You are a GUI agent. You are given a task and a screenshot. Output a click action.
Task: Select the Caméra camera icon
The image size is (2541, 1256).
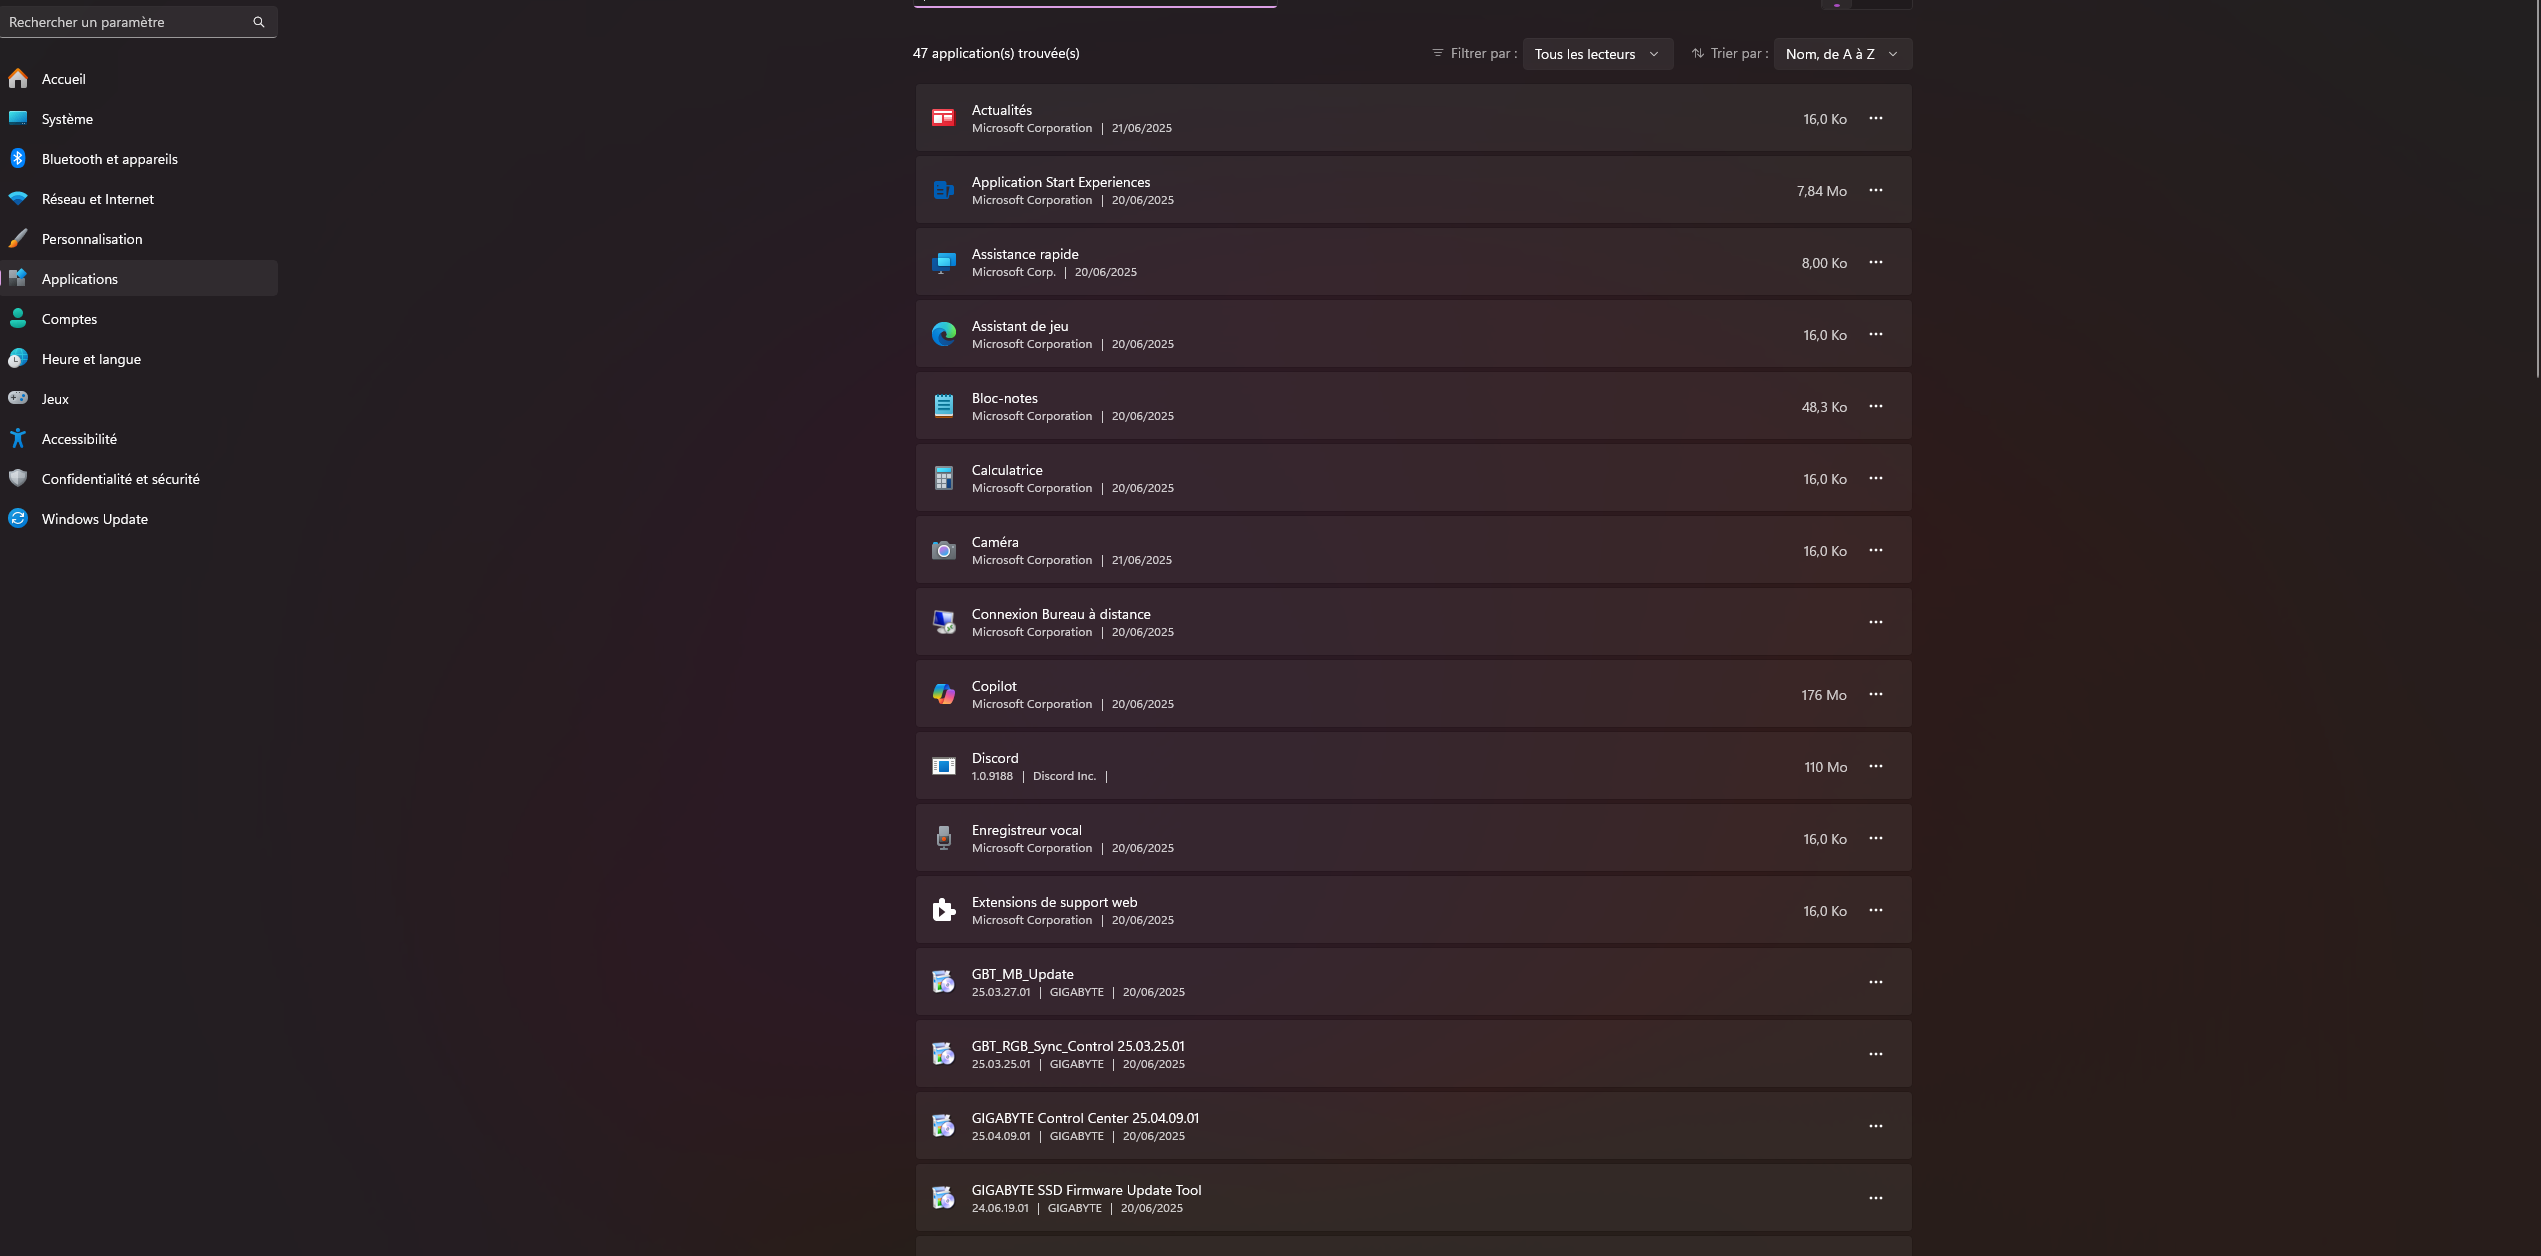pyautogui.click(x=943, y=550)
